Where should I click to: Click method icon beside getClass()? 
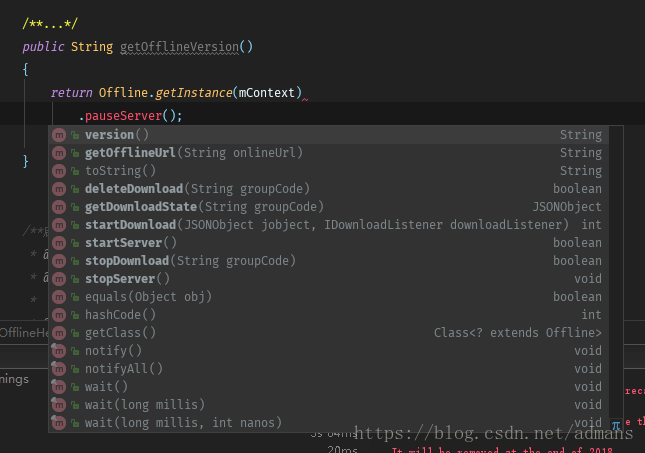[x=59, y=333]
